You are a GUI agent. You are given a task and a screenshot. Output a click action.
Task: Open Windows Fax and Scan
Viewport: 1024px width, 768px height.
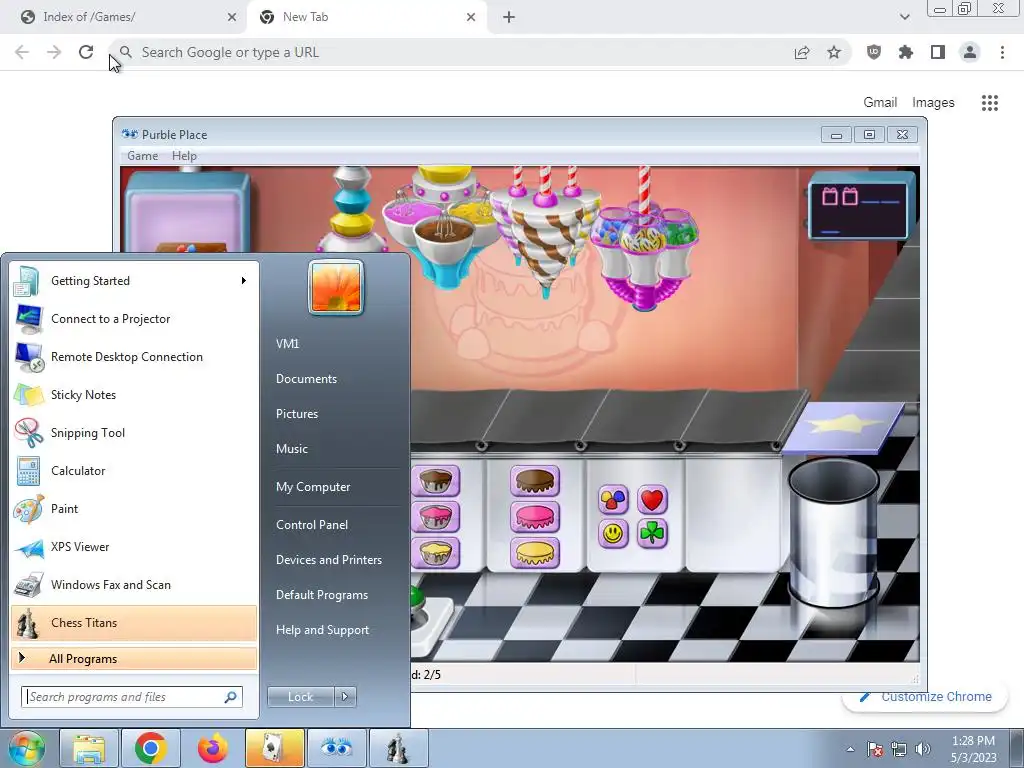tap(134, 584)
